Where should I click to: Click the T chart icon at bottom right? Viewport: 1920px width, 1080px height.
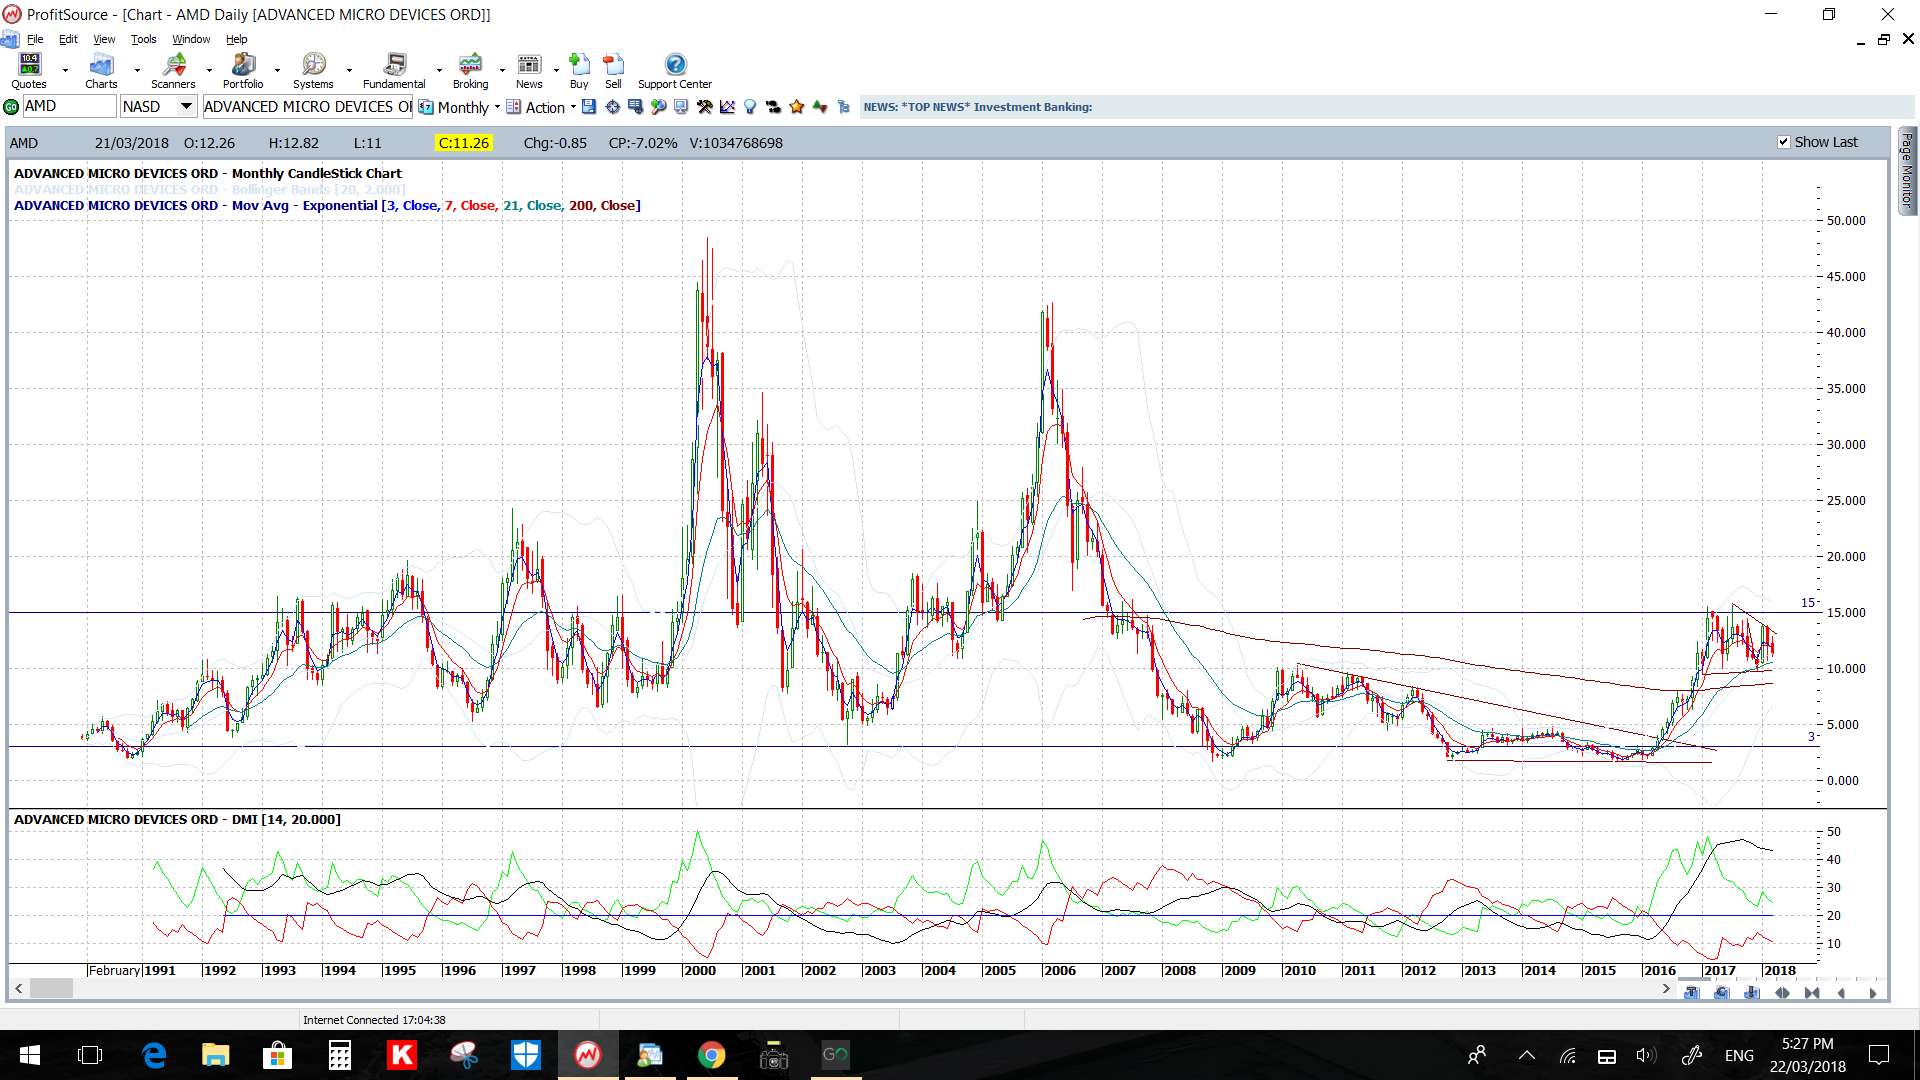point(1691,993)
